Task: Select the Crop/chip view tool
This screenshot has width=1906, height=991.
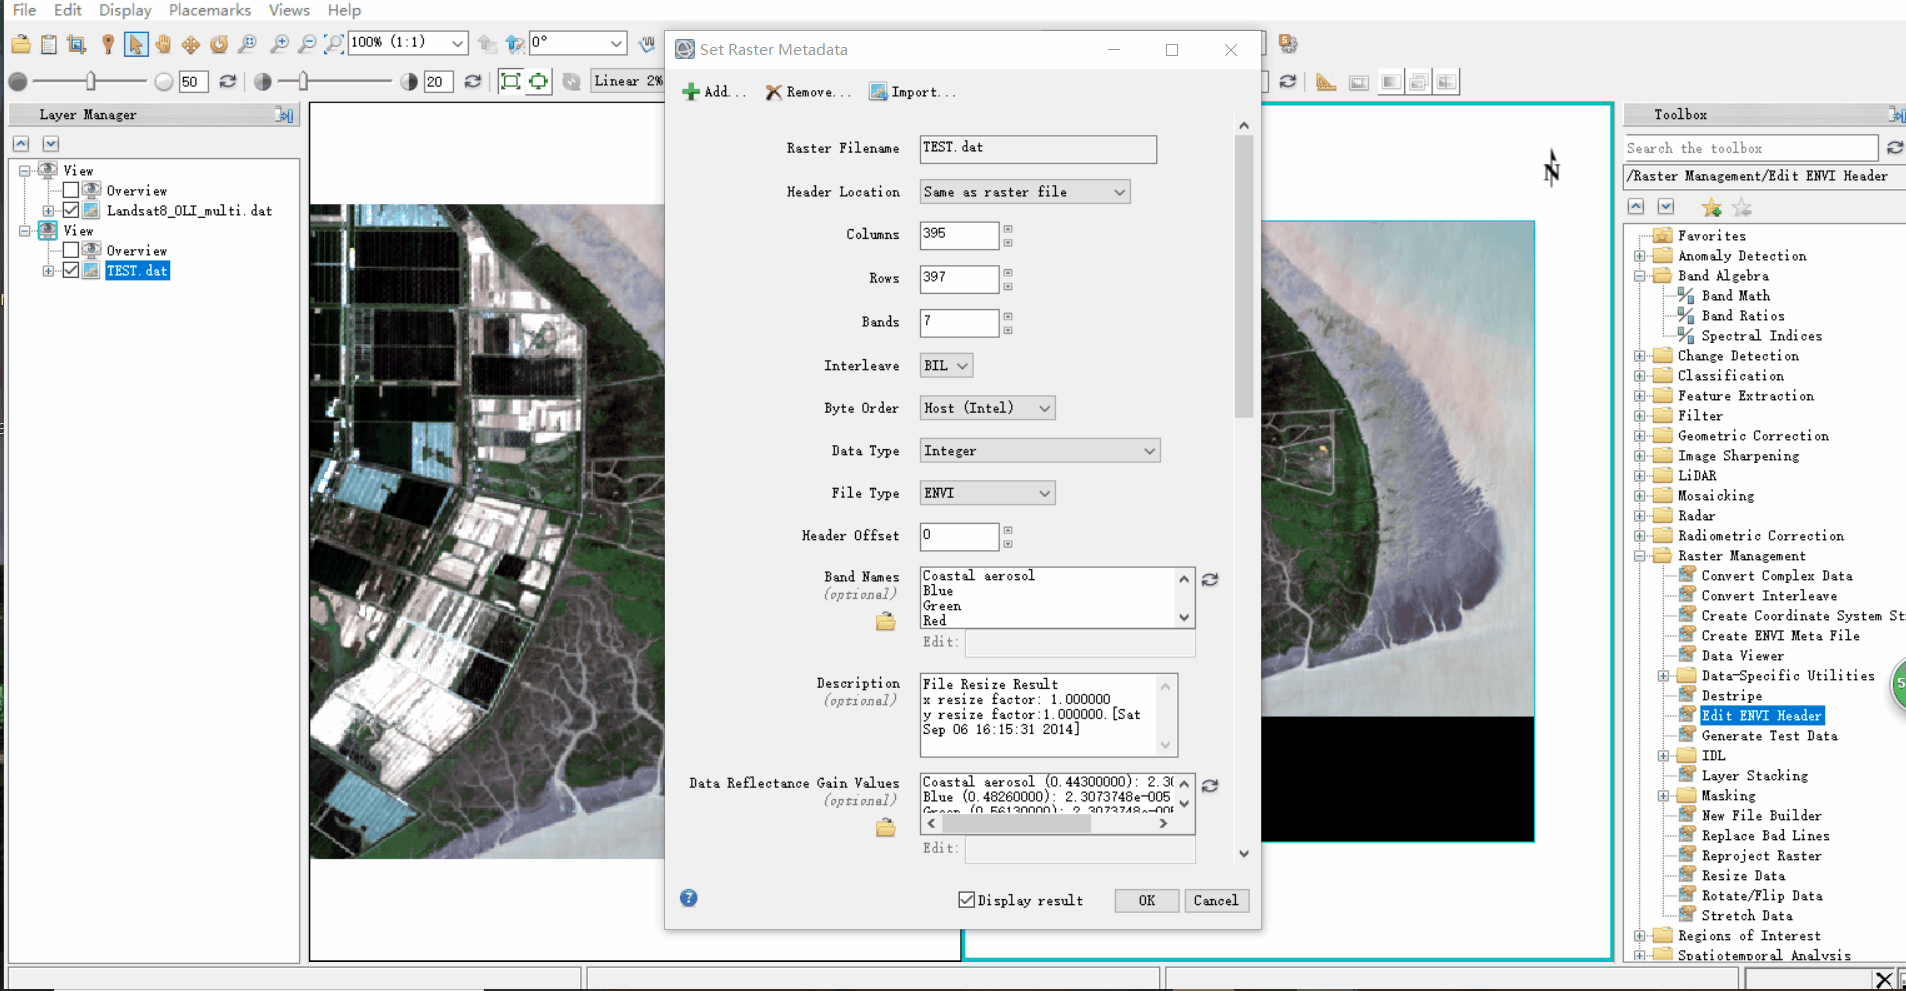Action: click(77, 44)
